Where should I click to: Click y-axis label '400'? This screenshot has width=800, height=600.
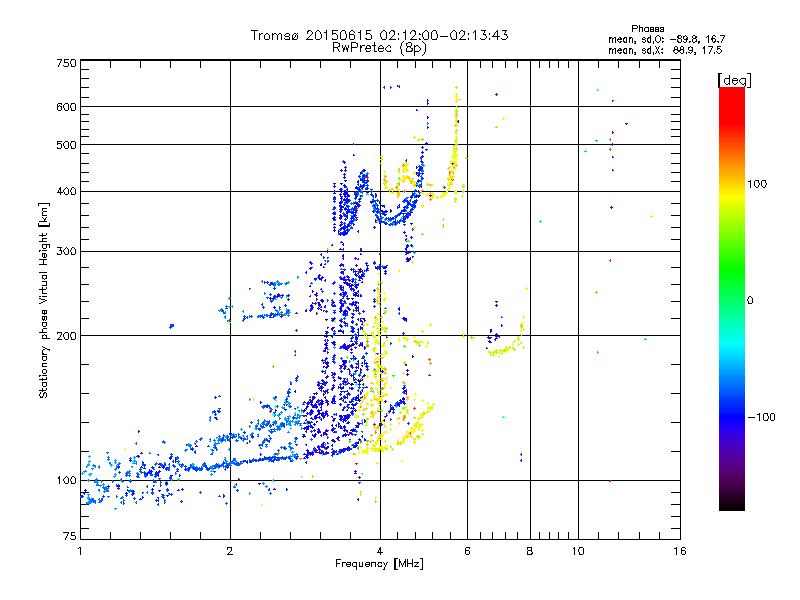pos(66,191)
